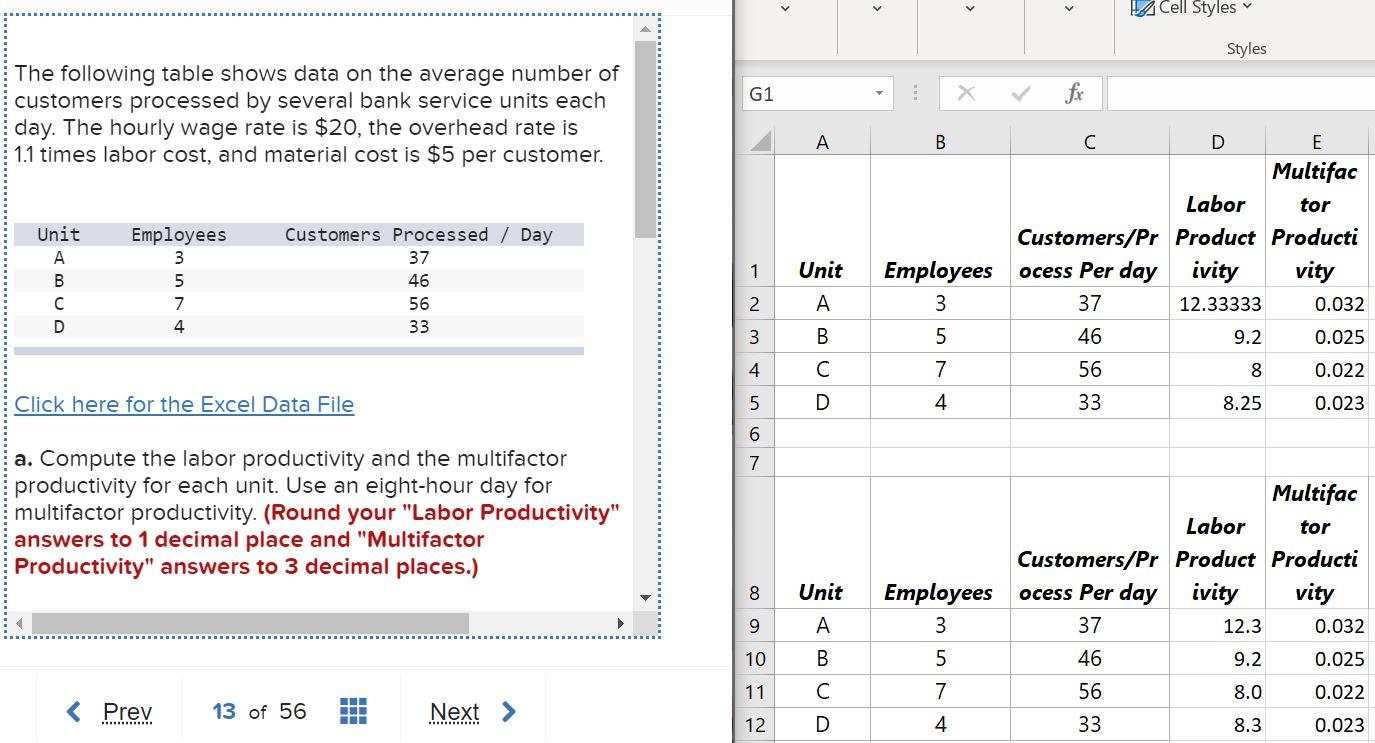Screen dimensions: 1375x743
Task: Click cell D9 with value 12.3
Action: click(1217, 626)
